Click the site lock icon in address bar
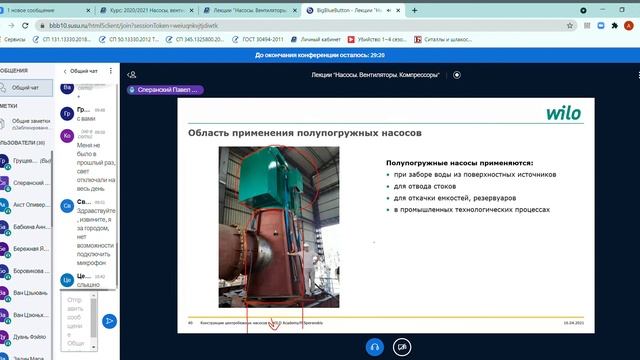Screen dimensions: 640x360 point(42,26)
